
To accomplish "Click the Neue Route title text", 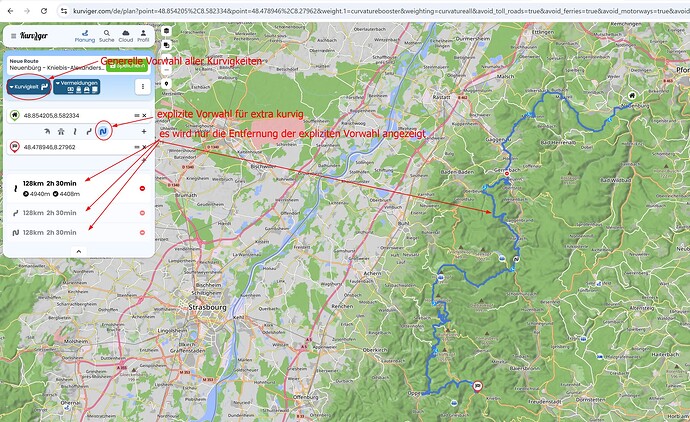I will [24, 61].
